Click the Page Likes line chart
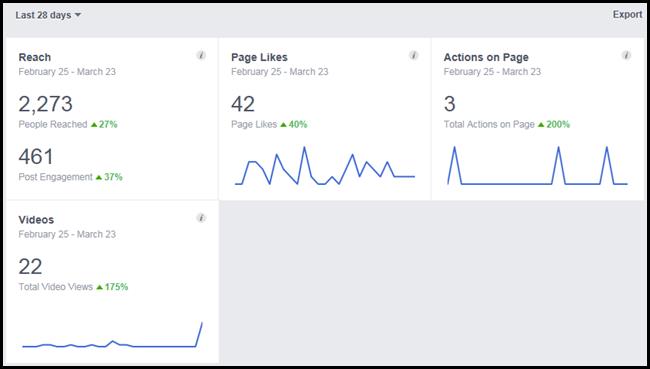 point(325,166)
